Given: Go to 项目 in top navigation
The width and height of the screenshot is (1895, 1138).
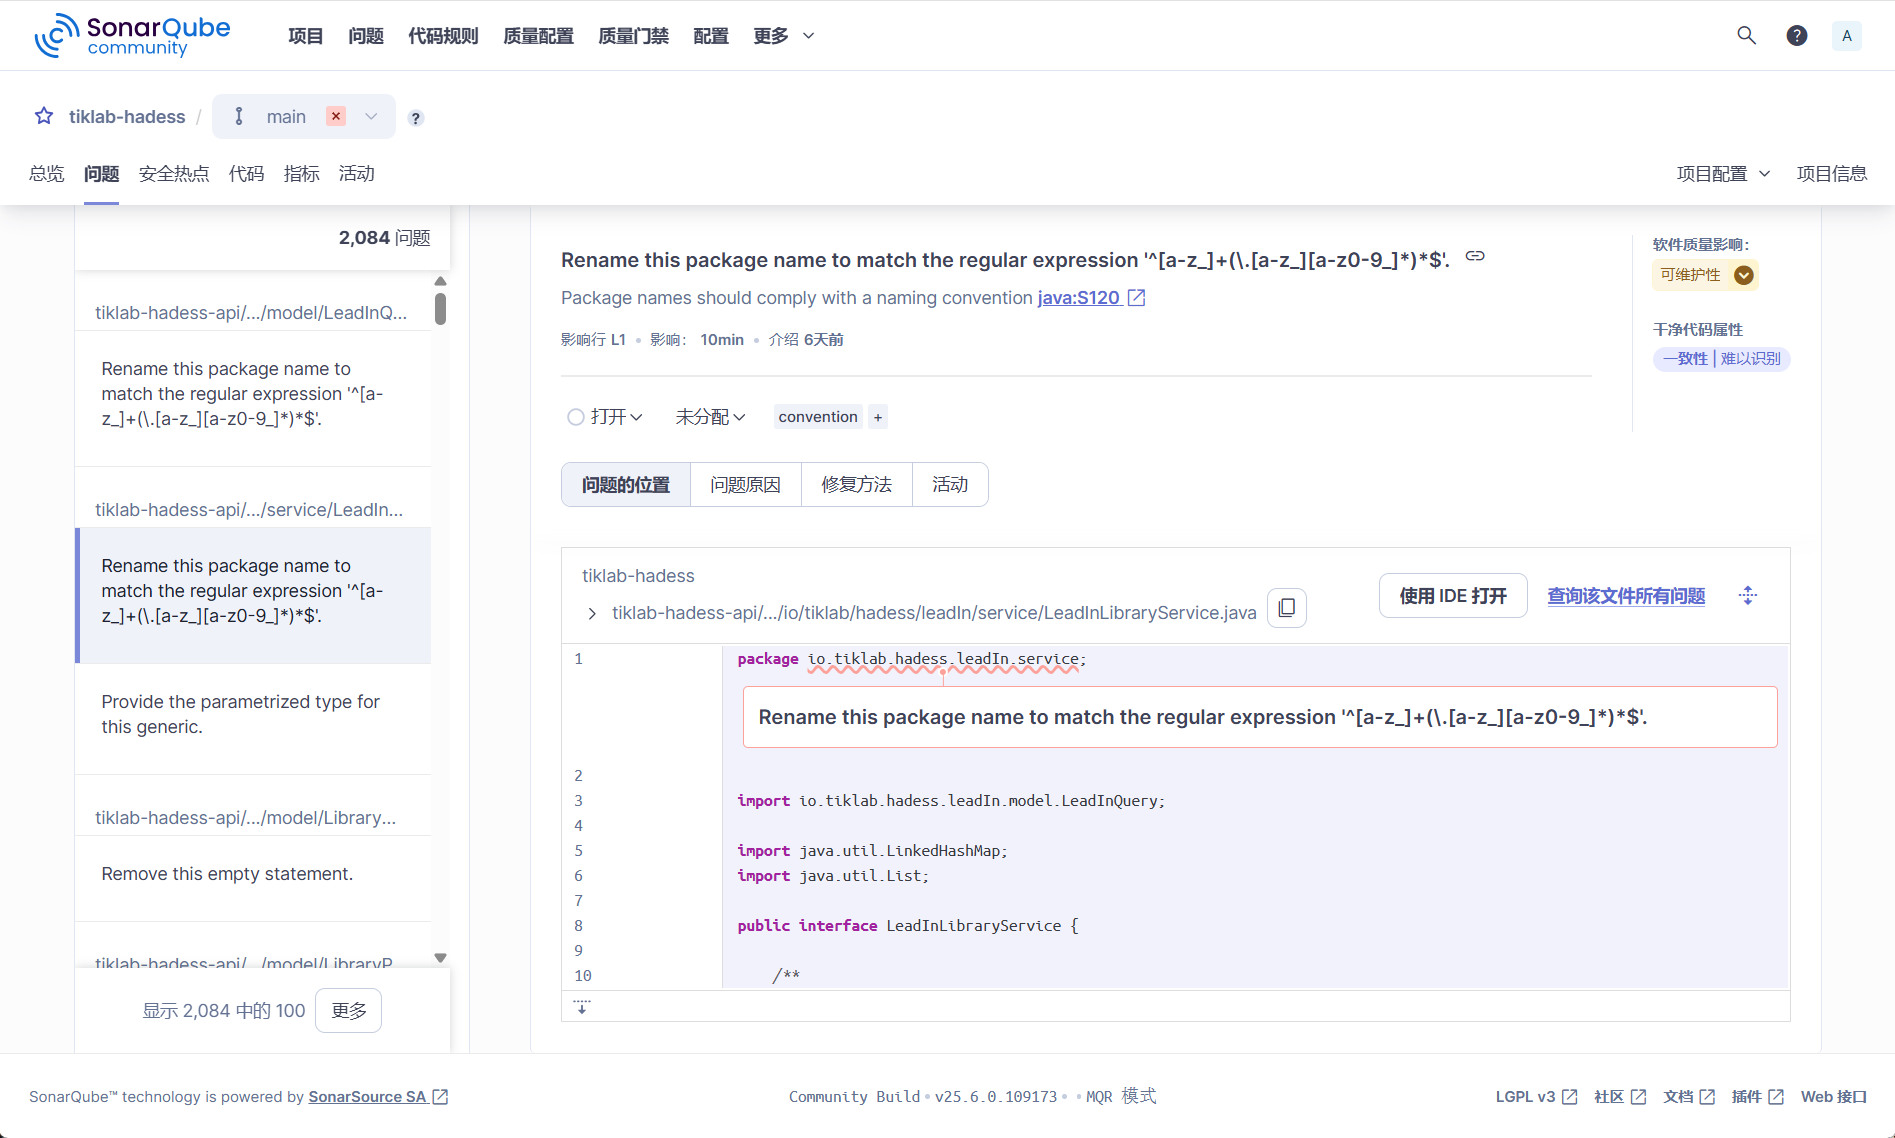Looking at the screenshot, I should point(305,36).
